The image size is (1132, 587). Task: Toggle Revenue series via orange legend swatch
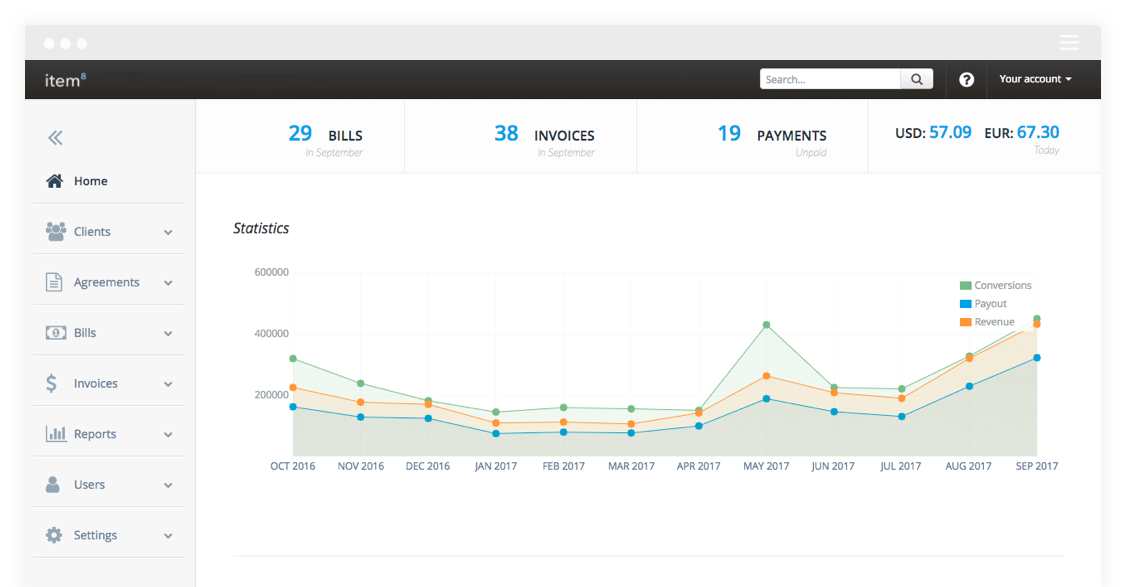point(965,321)
